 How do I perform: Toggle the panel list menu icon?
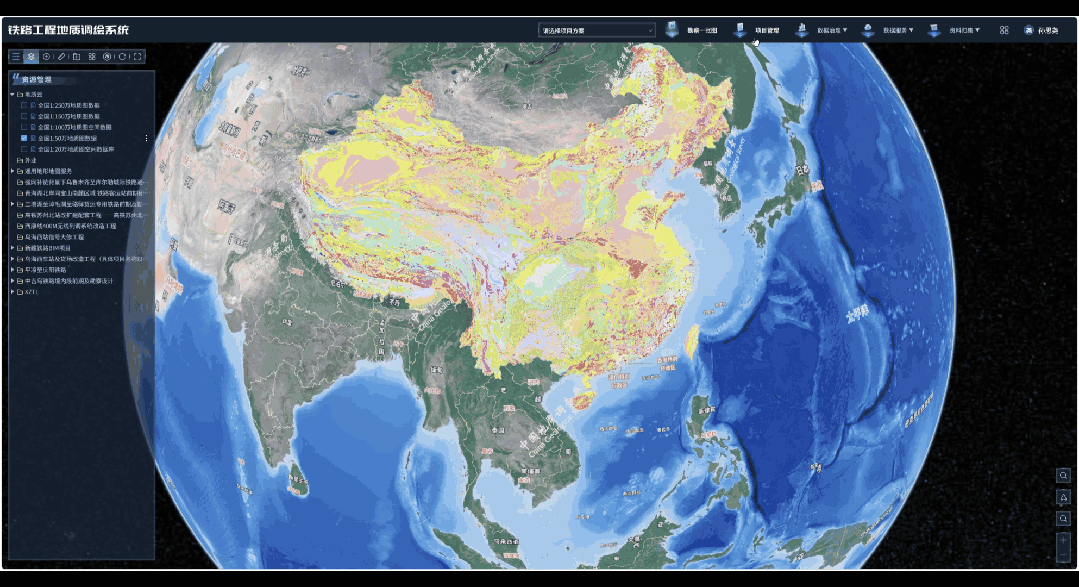(x=16, y=56)
